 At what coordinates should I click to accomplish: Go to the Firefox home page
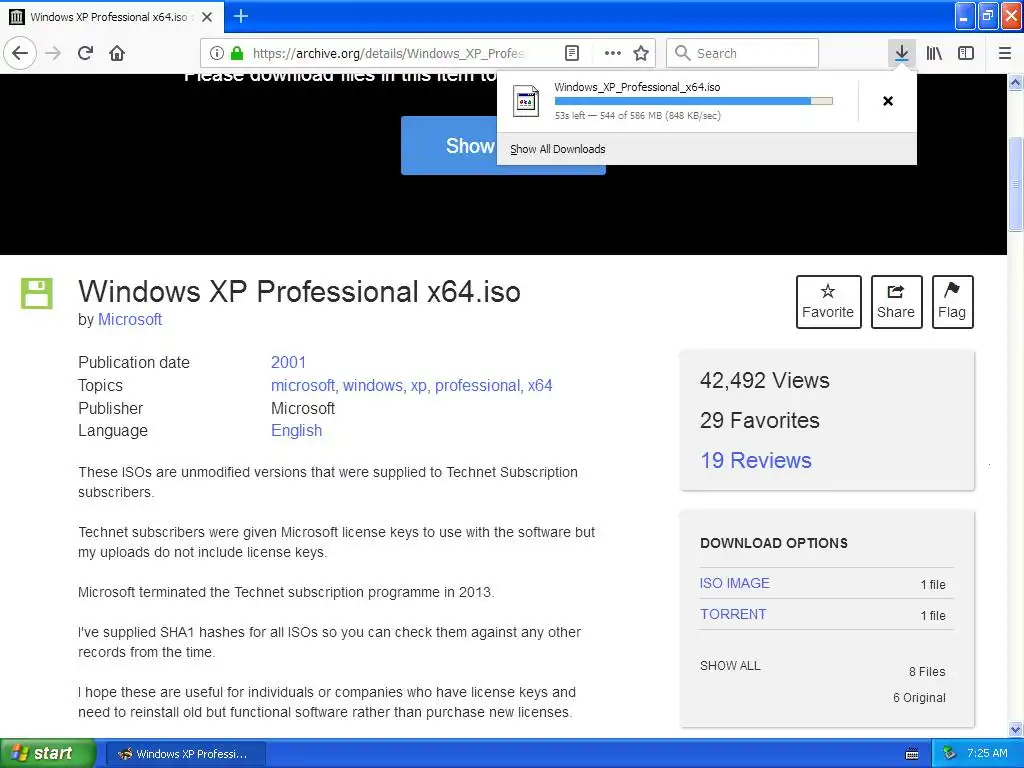[x=117, y=53]
